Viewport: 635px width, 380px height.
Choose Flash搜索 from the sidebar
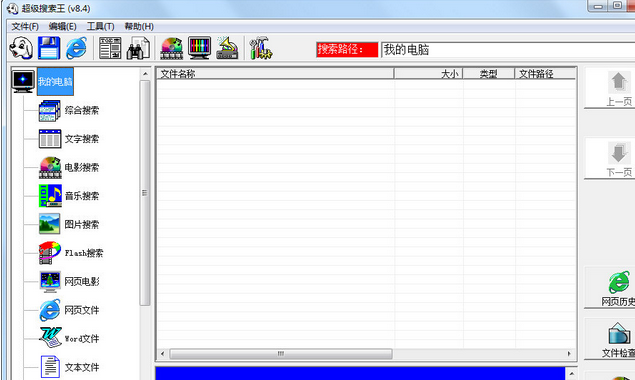[x=84, y=253]
